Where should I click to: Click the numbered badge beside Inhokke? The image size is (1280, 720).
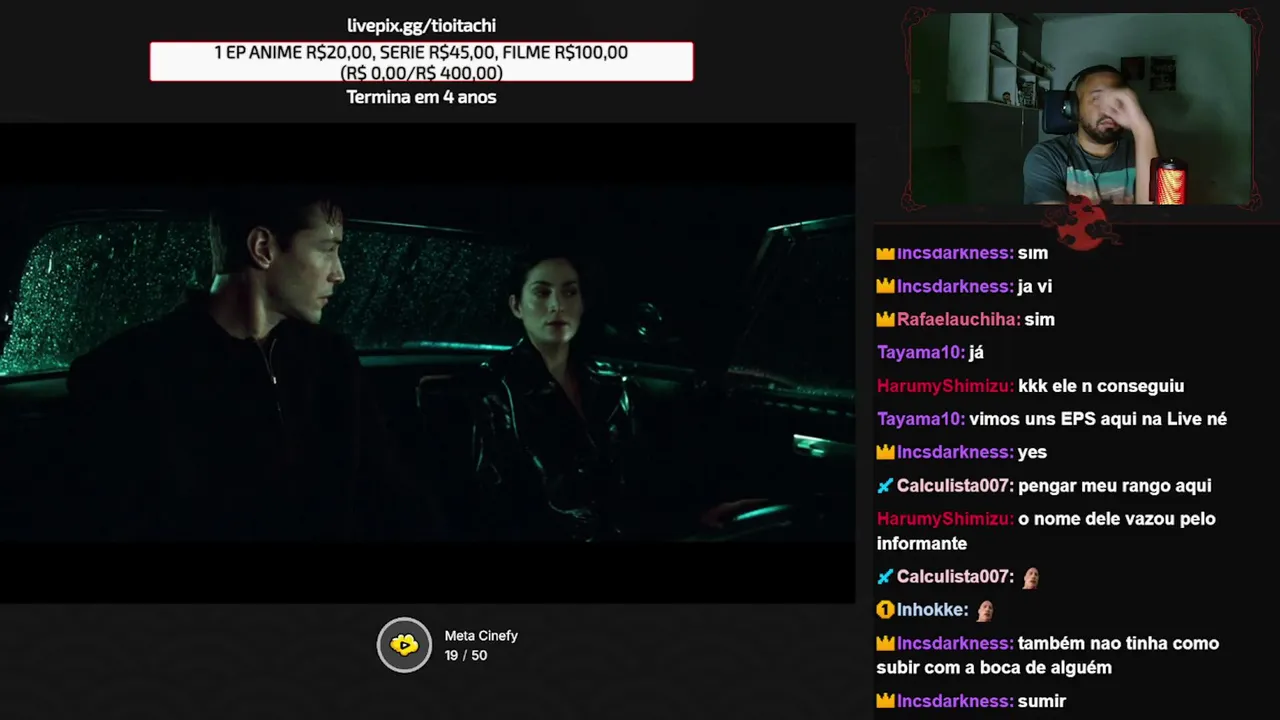point(885,610)
